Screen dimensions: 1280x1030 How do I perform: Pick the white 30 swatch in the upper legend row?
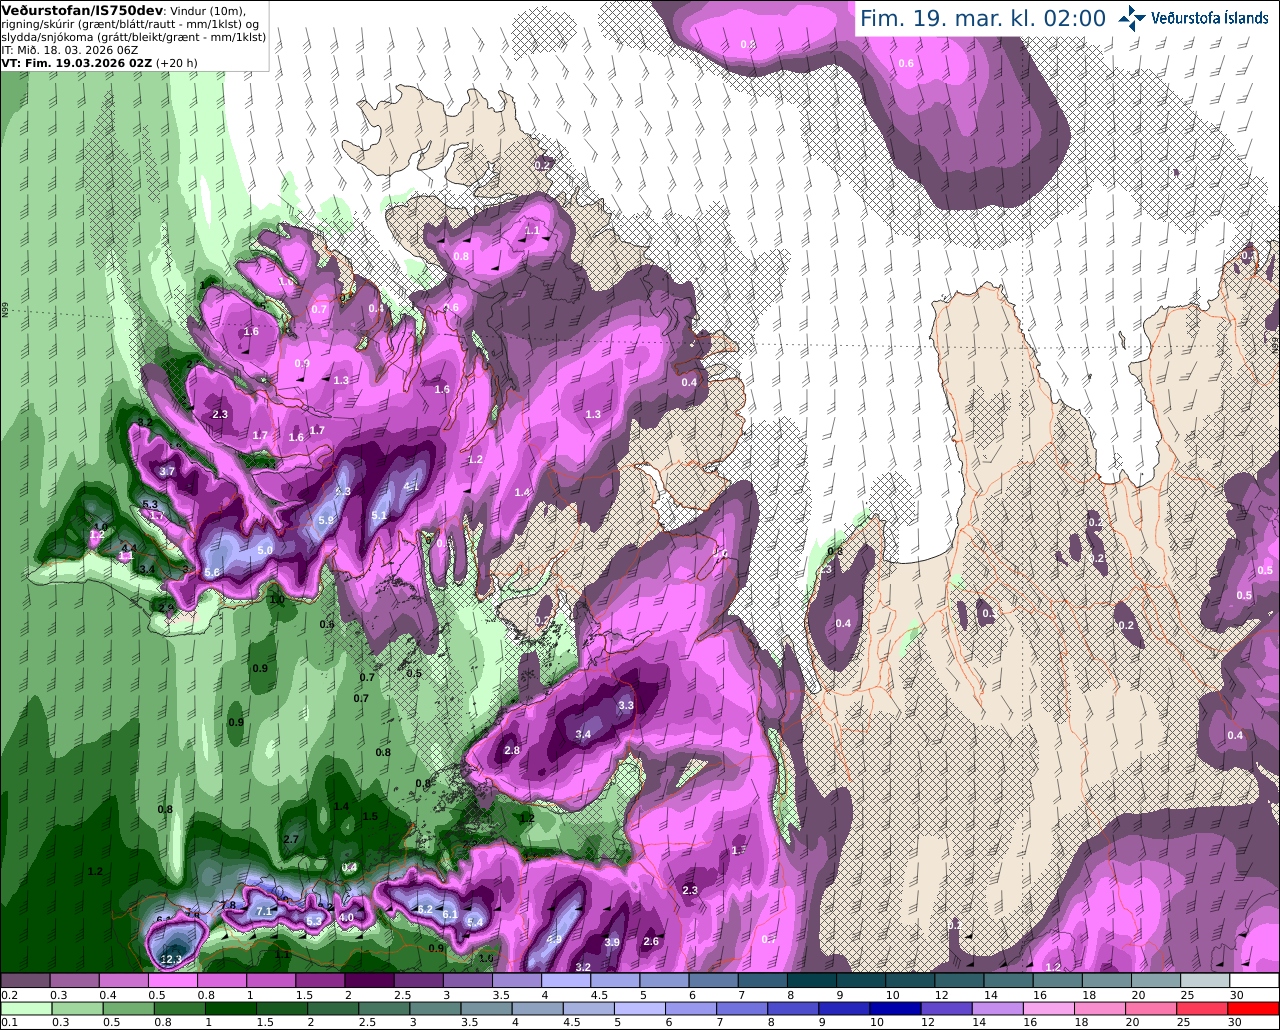[1255, 980]
